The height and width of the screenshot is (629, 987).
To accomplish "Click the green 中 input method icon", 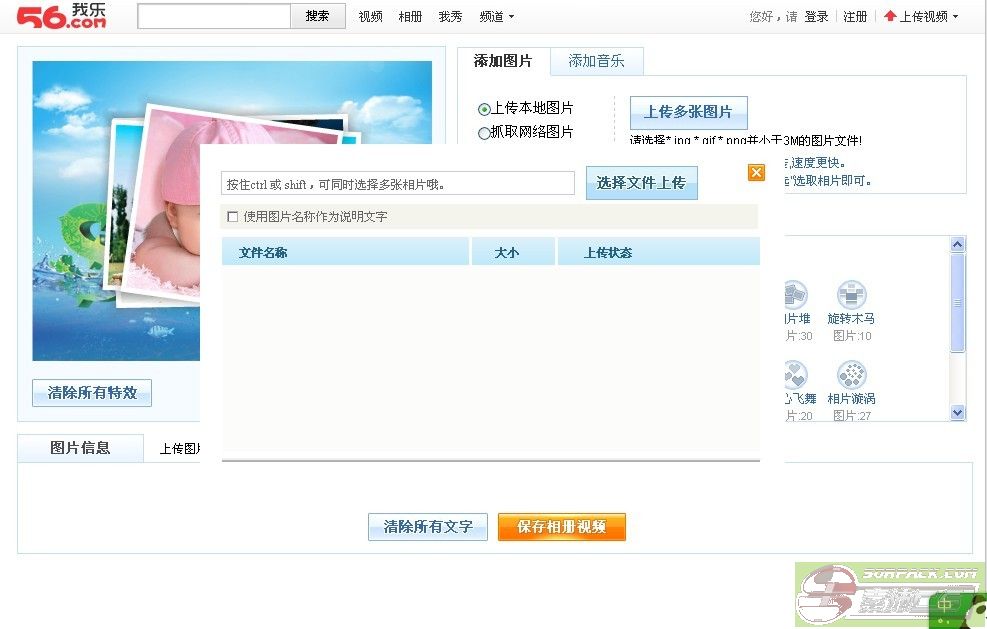I will [945, 605].
